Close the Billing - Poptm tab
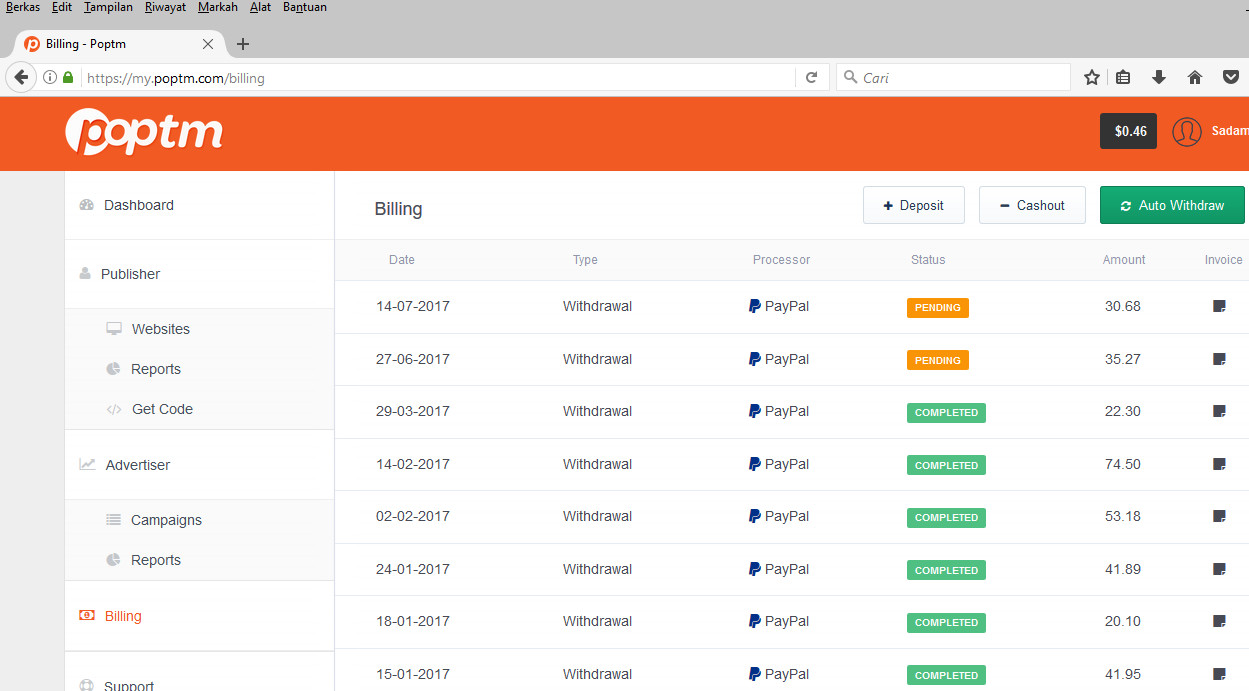 (x=208, y=44)
